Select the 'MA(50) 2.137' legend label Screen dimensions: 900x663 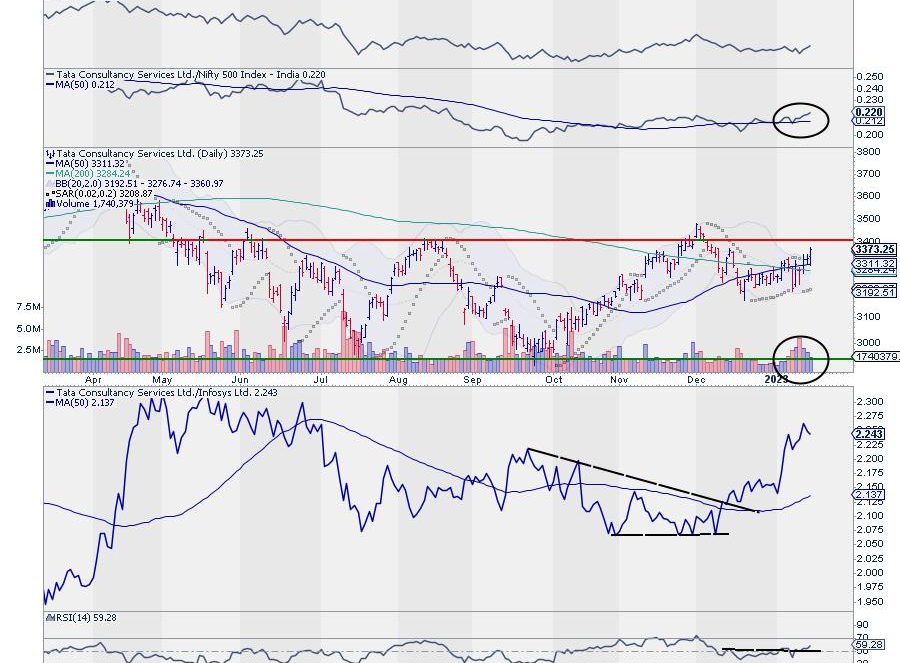coord(80,402)
